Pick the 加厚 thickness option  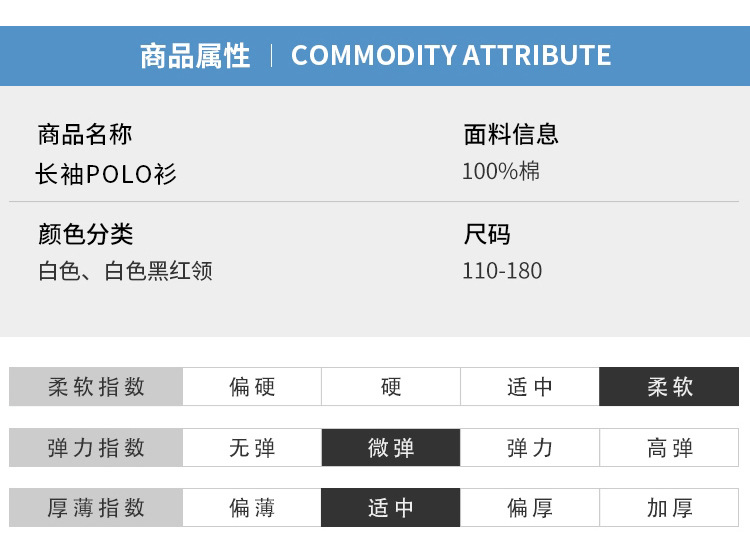669,508
